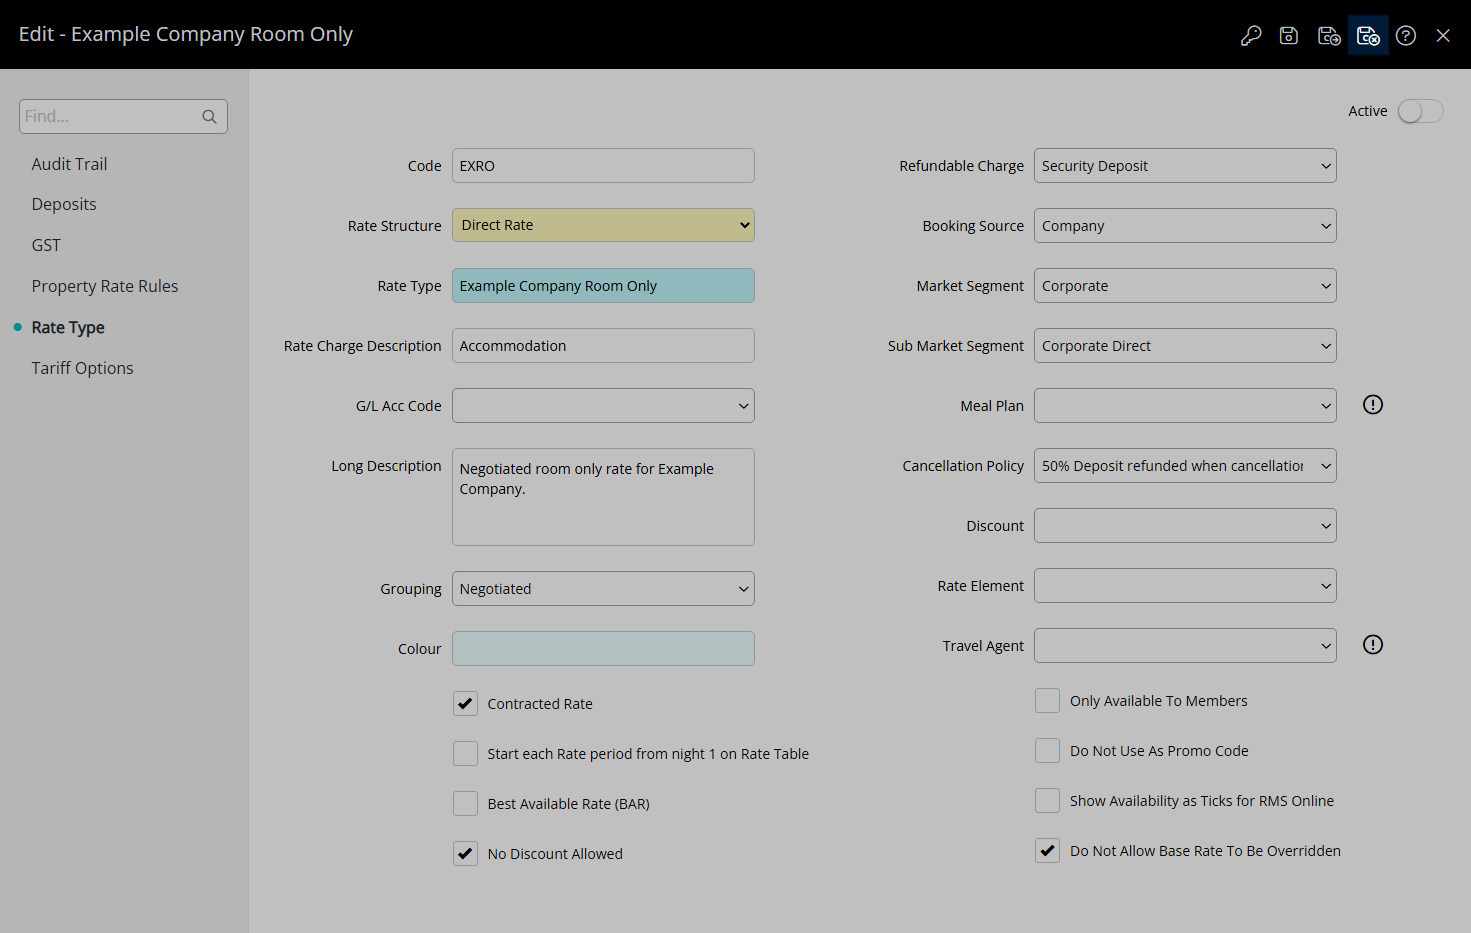The height and width of the screenshot is (933, 1471).
Task: Enable Best Available Rate (BAR) checkbox
Action: click(465, 804)
